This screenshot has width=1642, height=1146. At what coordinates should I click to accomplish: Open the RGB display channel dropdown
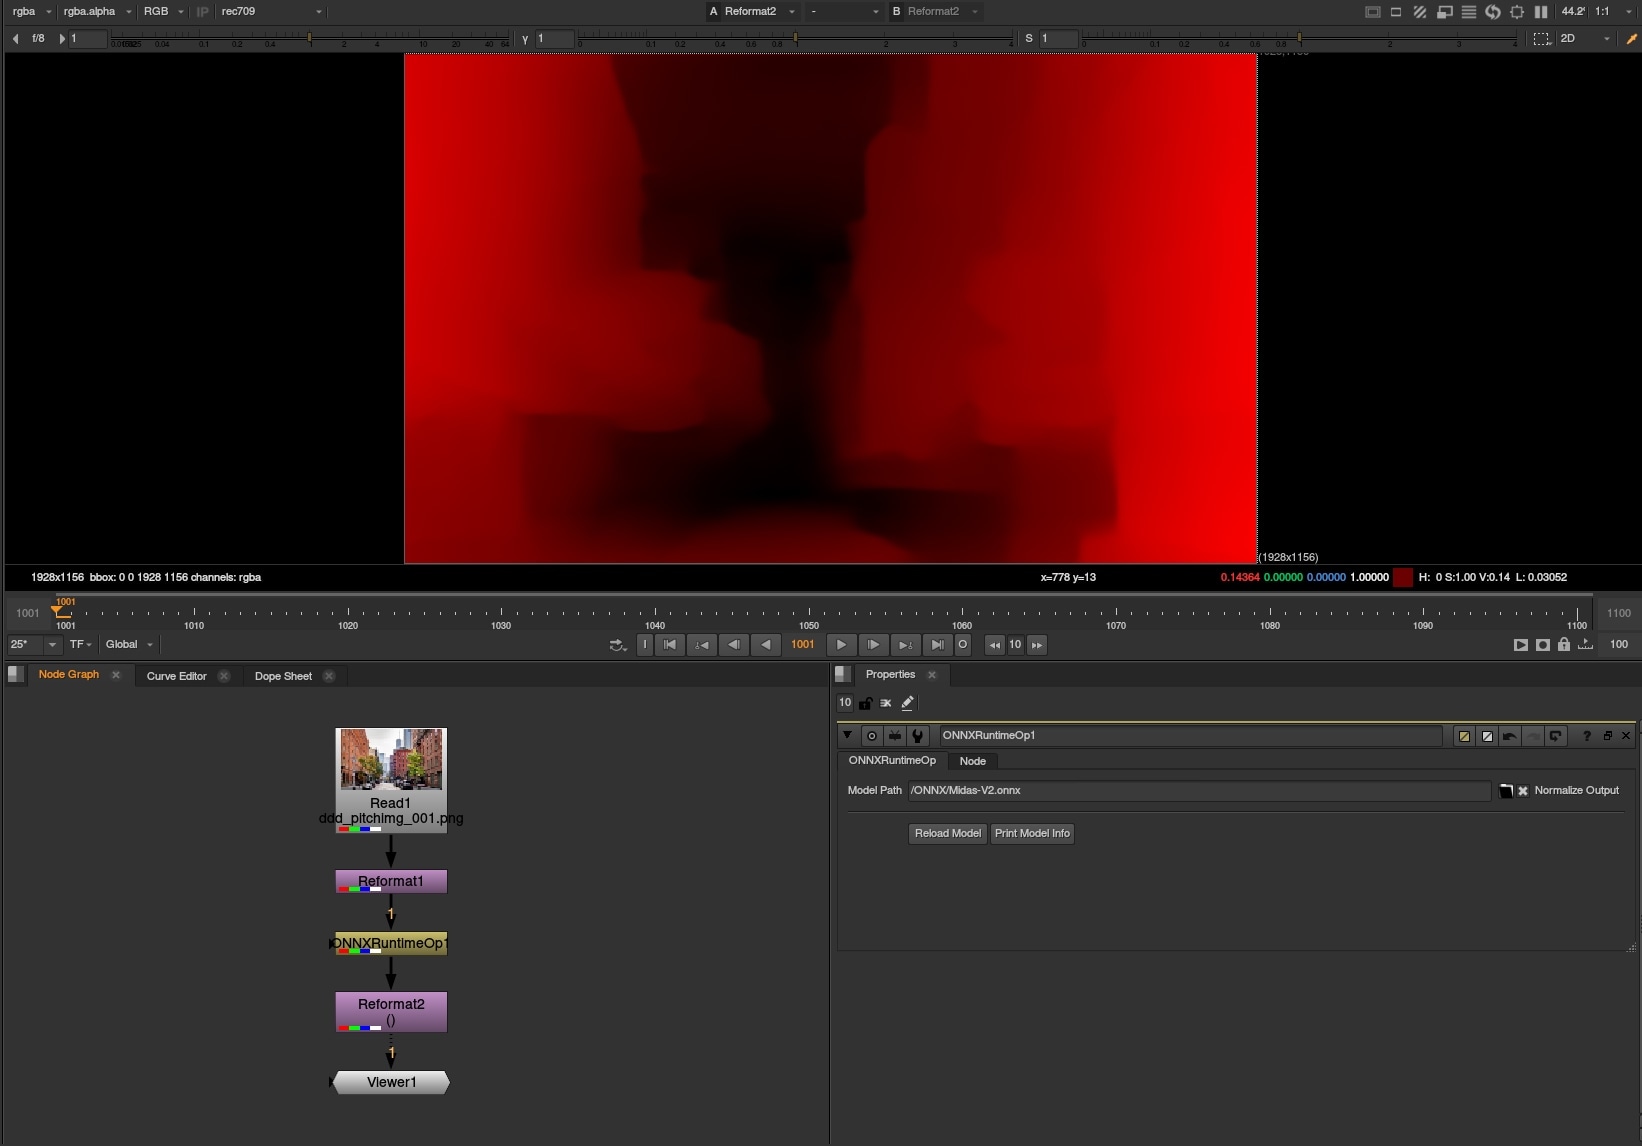[164, 12]
